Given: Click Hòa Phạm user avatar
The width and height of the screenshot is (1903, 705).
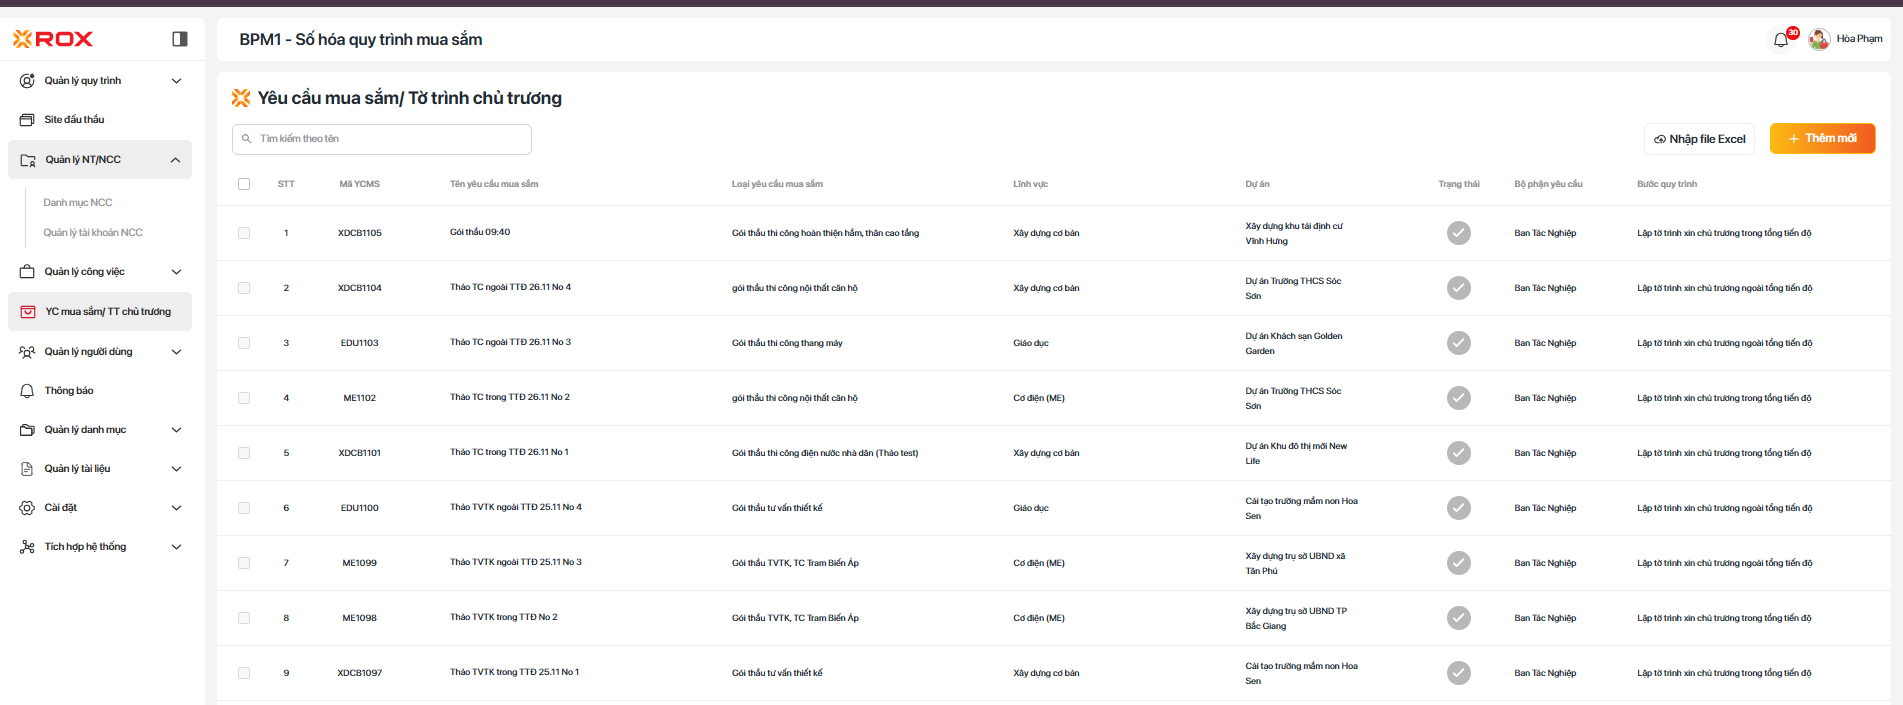Looking at the screenshot, I should coord(1819,39).
